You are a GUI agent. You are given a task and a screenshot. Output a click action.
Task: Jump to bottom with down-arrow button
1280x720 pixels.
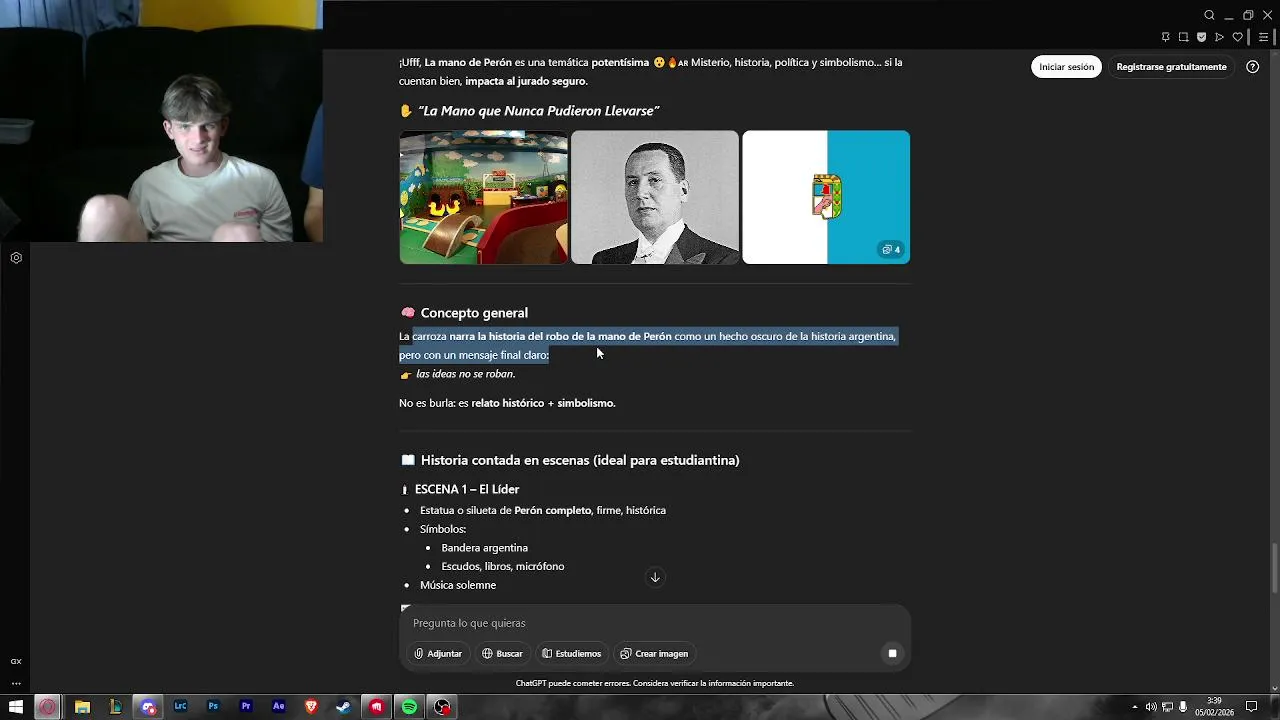click(x=655, y=577)
